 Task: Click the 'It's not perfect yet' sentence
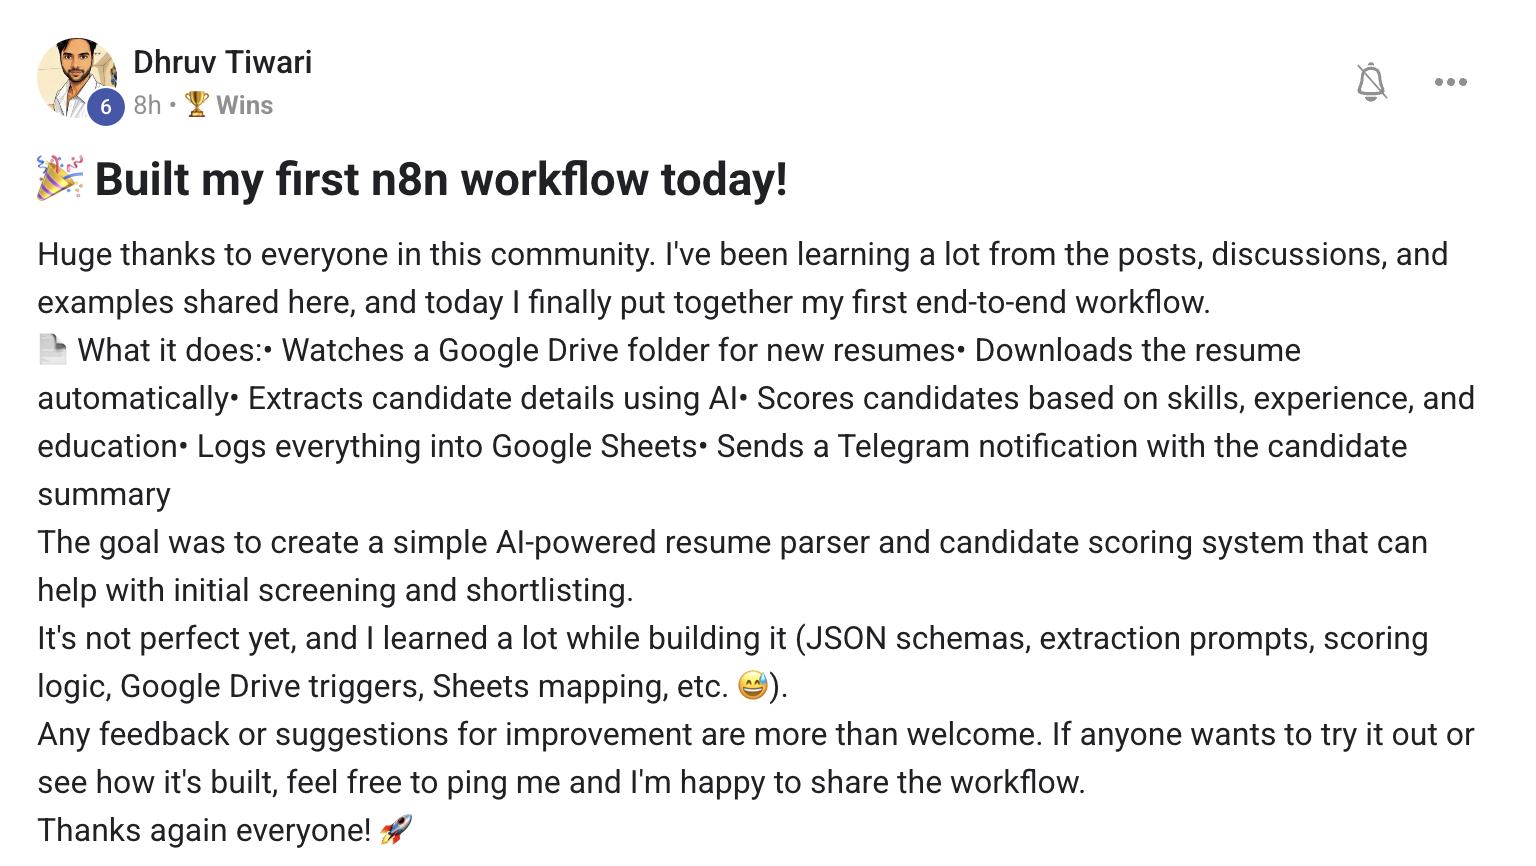tap(733, 662)
